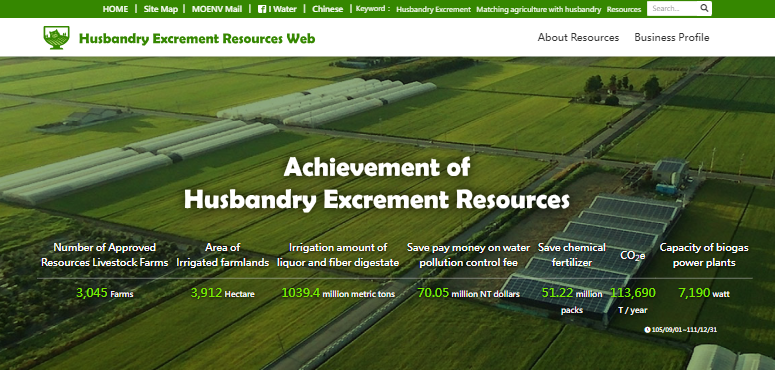Click the 7,190 watt biogas statistic
Image resolution: width=775 pixels, height=370 pixels.
[x=704, y=293]
